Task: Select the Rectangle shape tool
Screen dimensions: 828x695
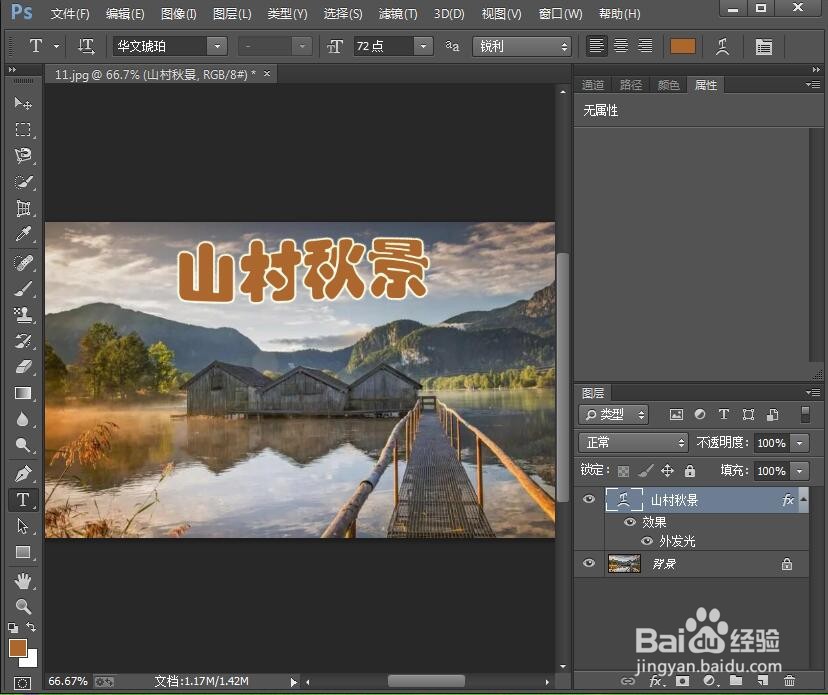Action: pyautogui.click(x=23, y=552)
